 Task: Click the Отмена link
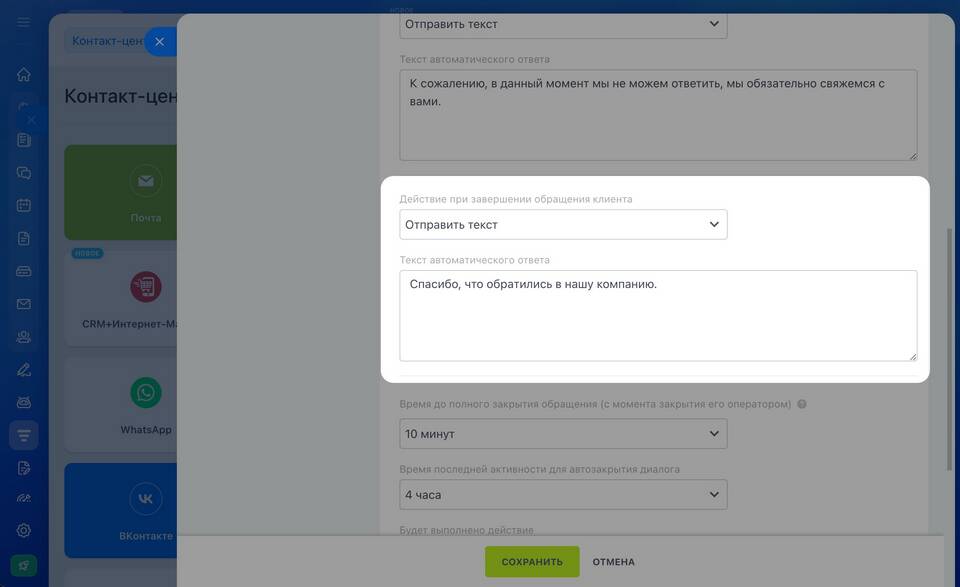point(613,562)
